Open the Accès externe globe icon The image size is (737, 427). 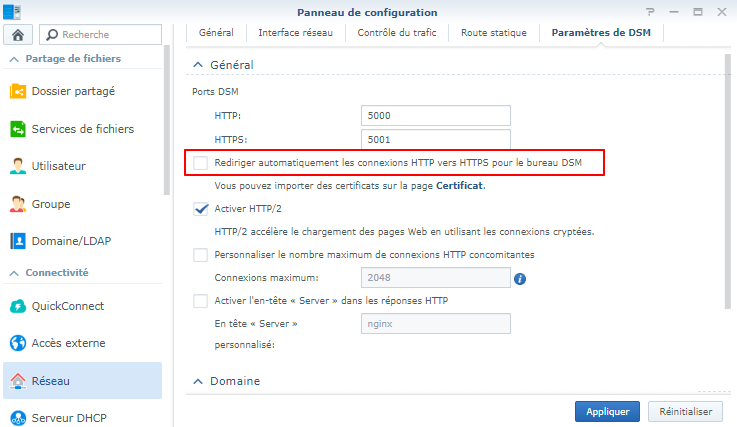click(18, 343)
